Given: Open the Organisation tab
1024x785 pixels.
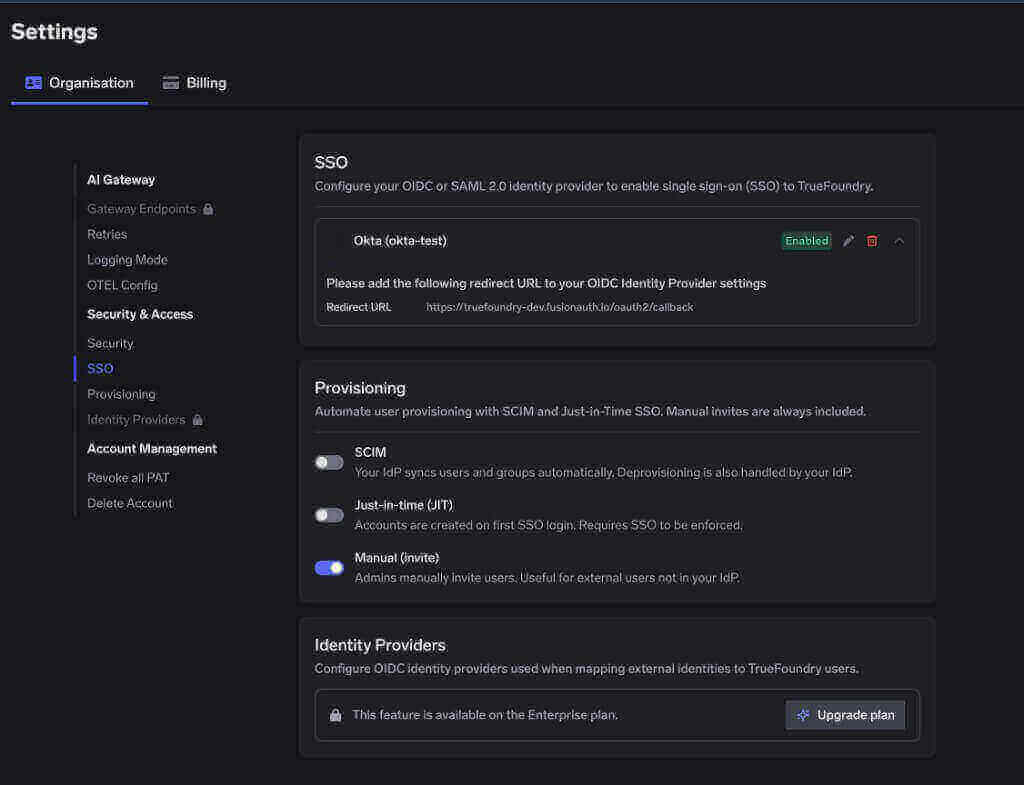Looking at the screenshot, I should tap(80, 83).
